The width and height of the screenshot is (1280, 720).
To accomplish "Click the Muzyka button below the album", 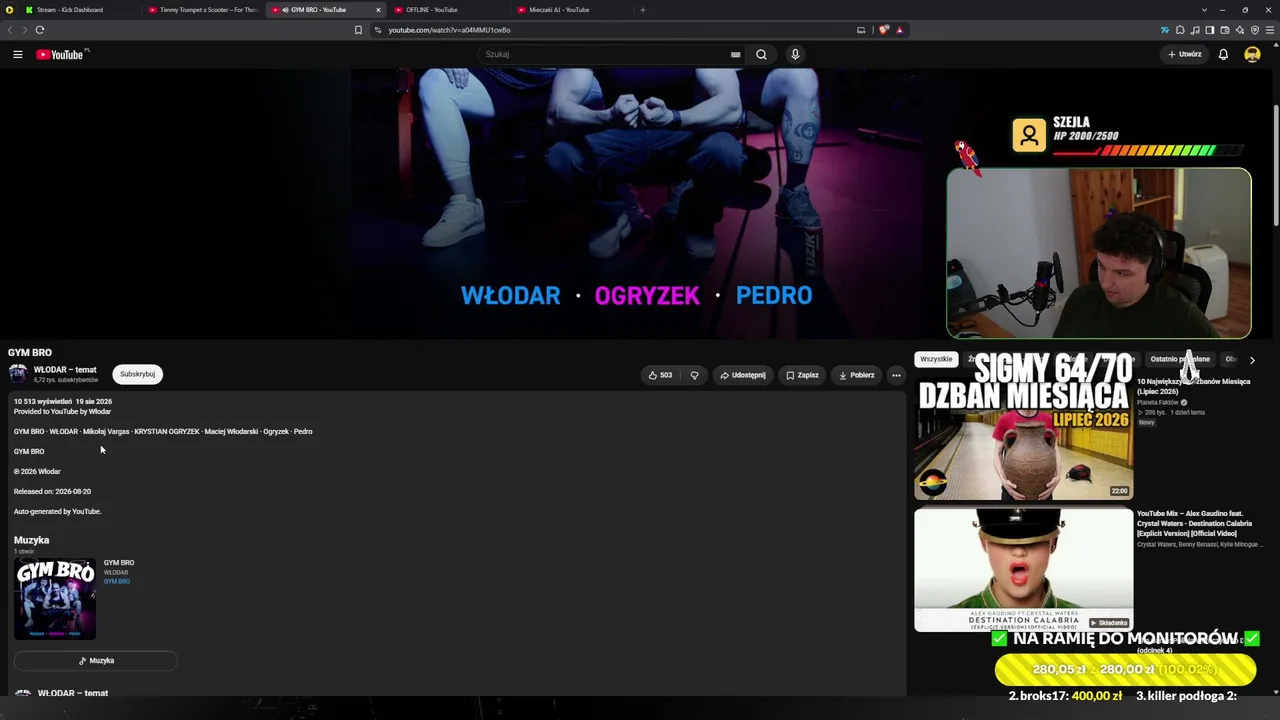I will pos(96,661).
